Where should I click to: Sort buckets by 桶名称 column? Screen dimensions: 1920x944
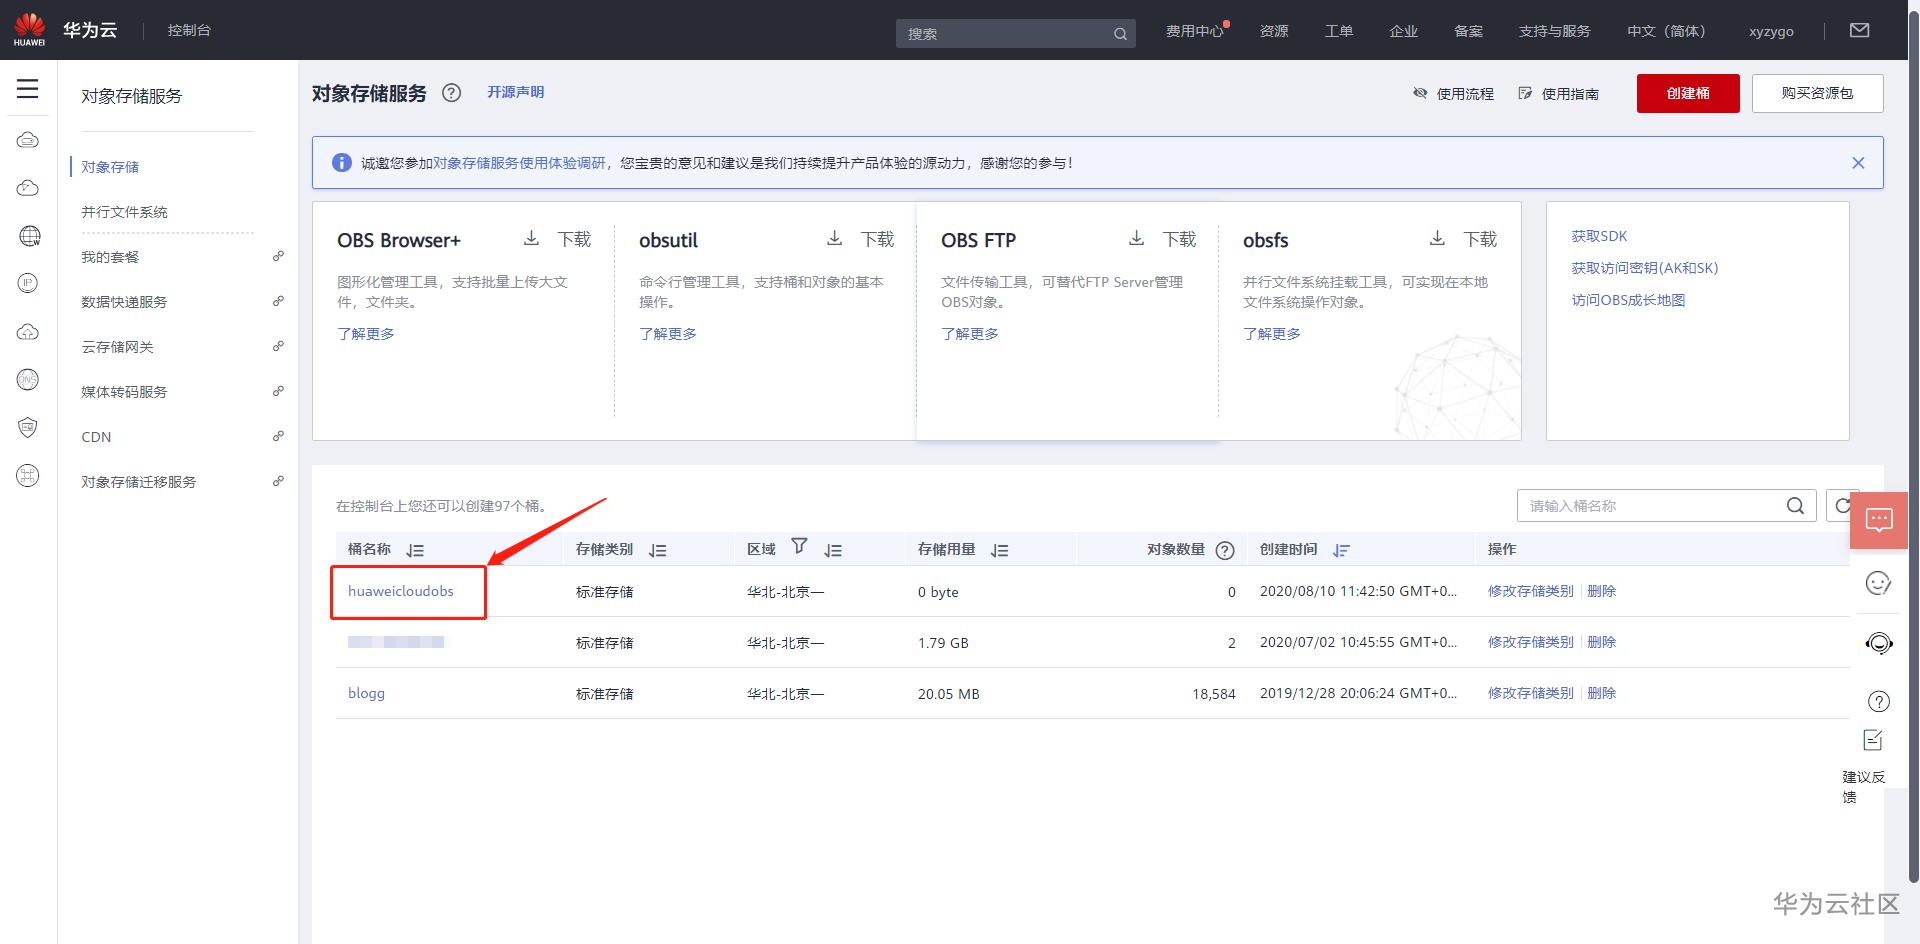(x=415, y=550)
